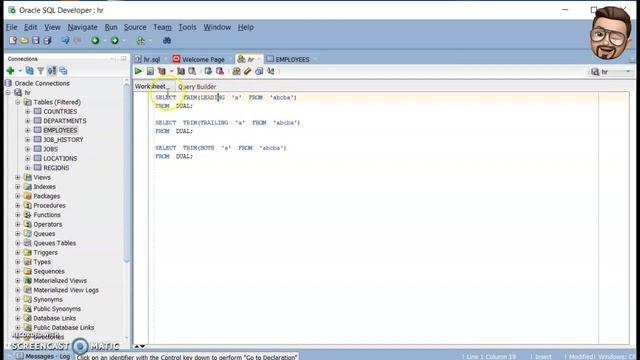Click the Schema Browser icon in Connections panel

52,71
